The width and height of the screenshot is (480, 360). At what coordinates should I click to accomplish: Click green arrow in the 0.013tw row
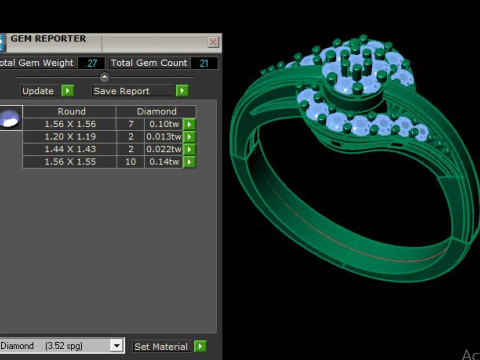tap(189, 137)
